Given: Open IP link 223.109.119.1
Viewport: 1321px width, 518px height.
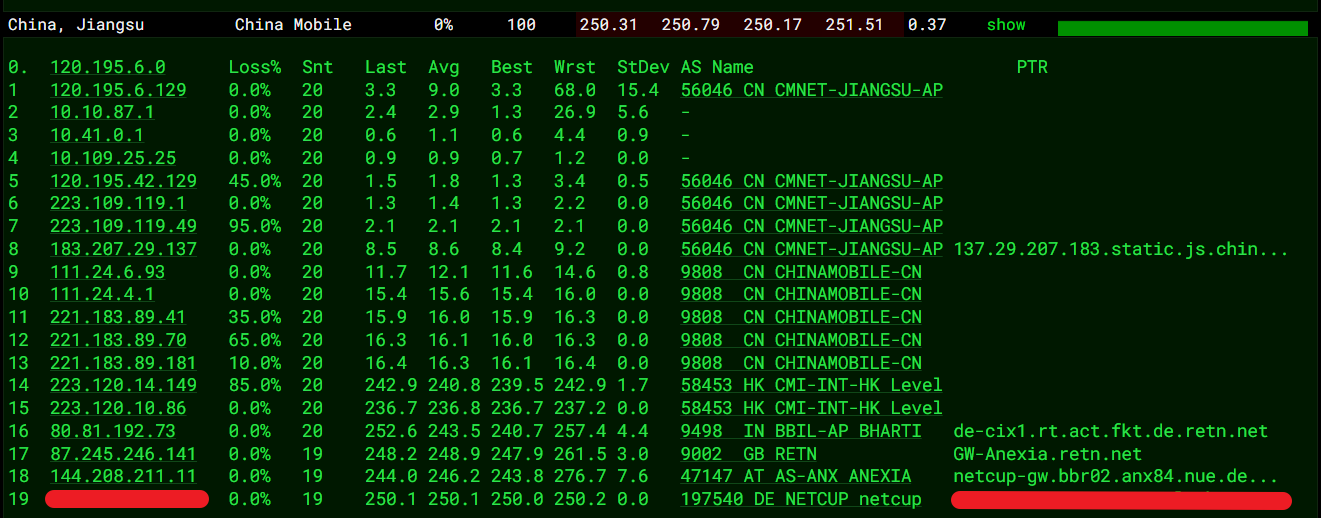Looking at the screenshot, I should [118, 203].
